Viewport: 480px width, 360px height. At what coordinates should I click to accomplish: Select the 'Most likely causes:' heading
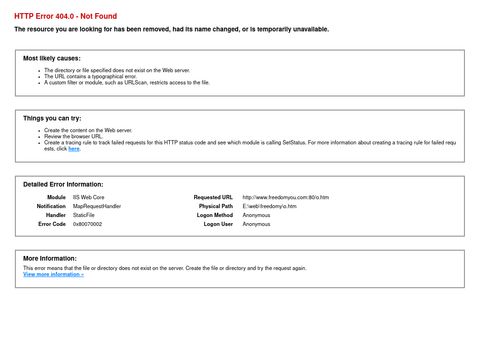pos(52,58)
